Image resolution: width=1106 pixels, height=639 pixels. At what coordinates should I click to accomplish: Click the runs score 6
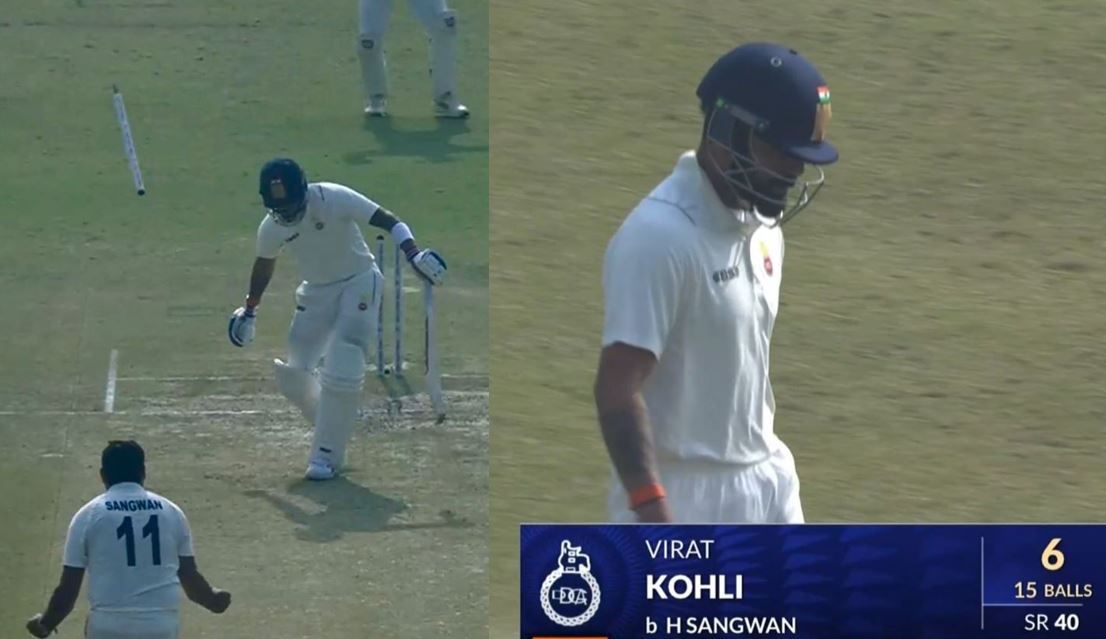coord(1052,555)
